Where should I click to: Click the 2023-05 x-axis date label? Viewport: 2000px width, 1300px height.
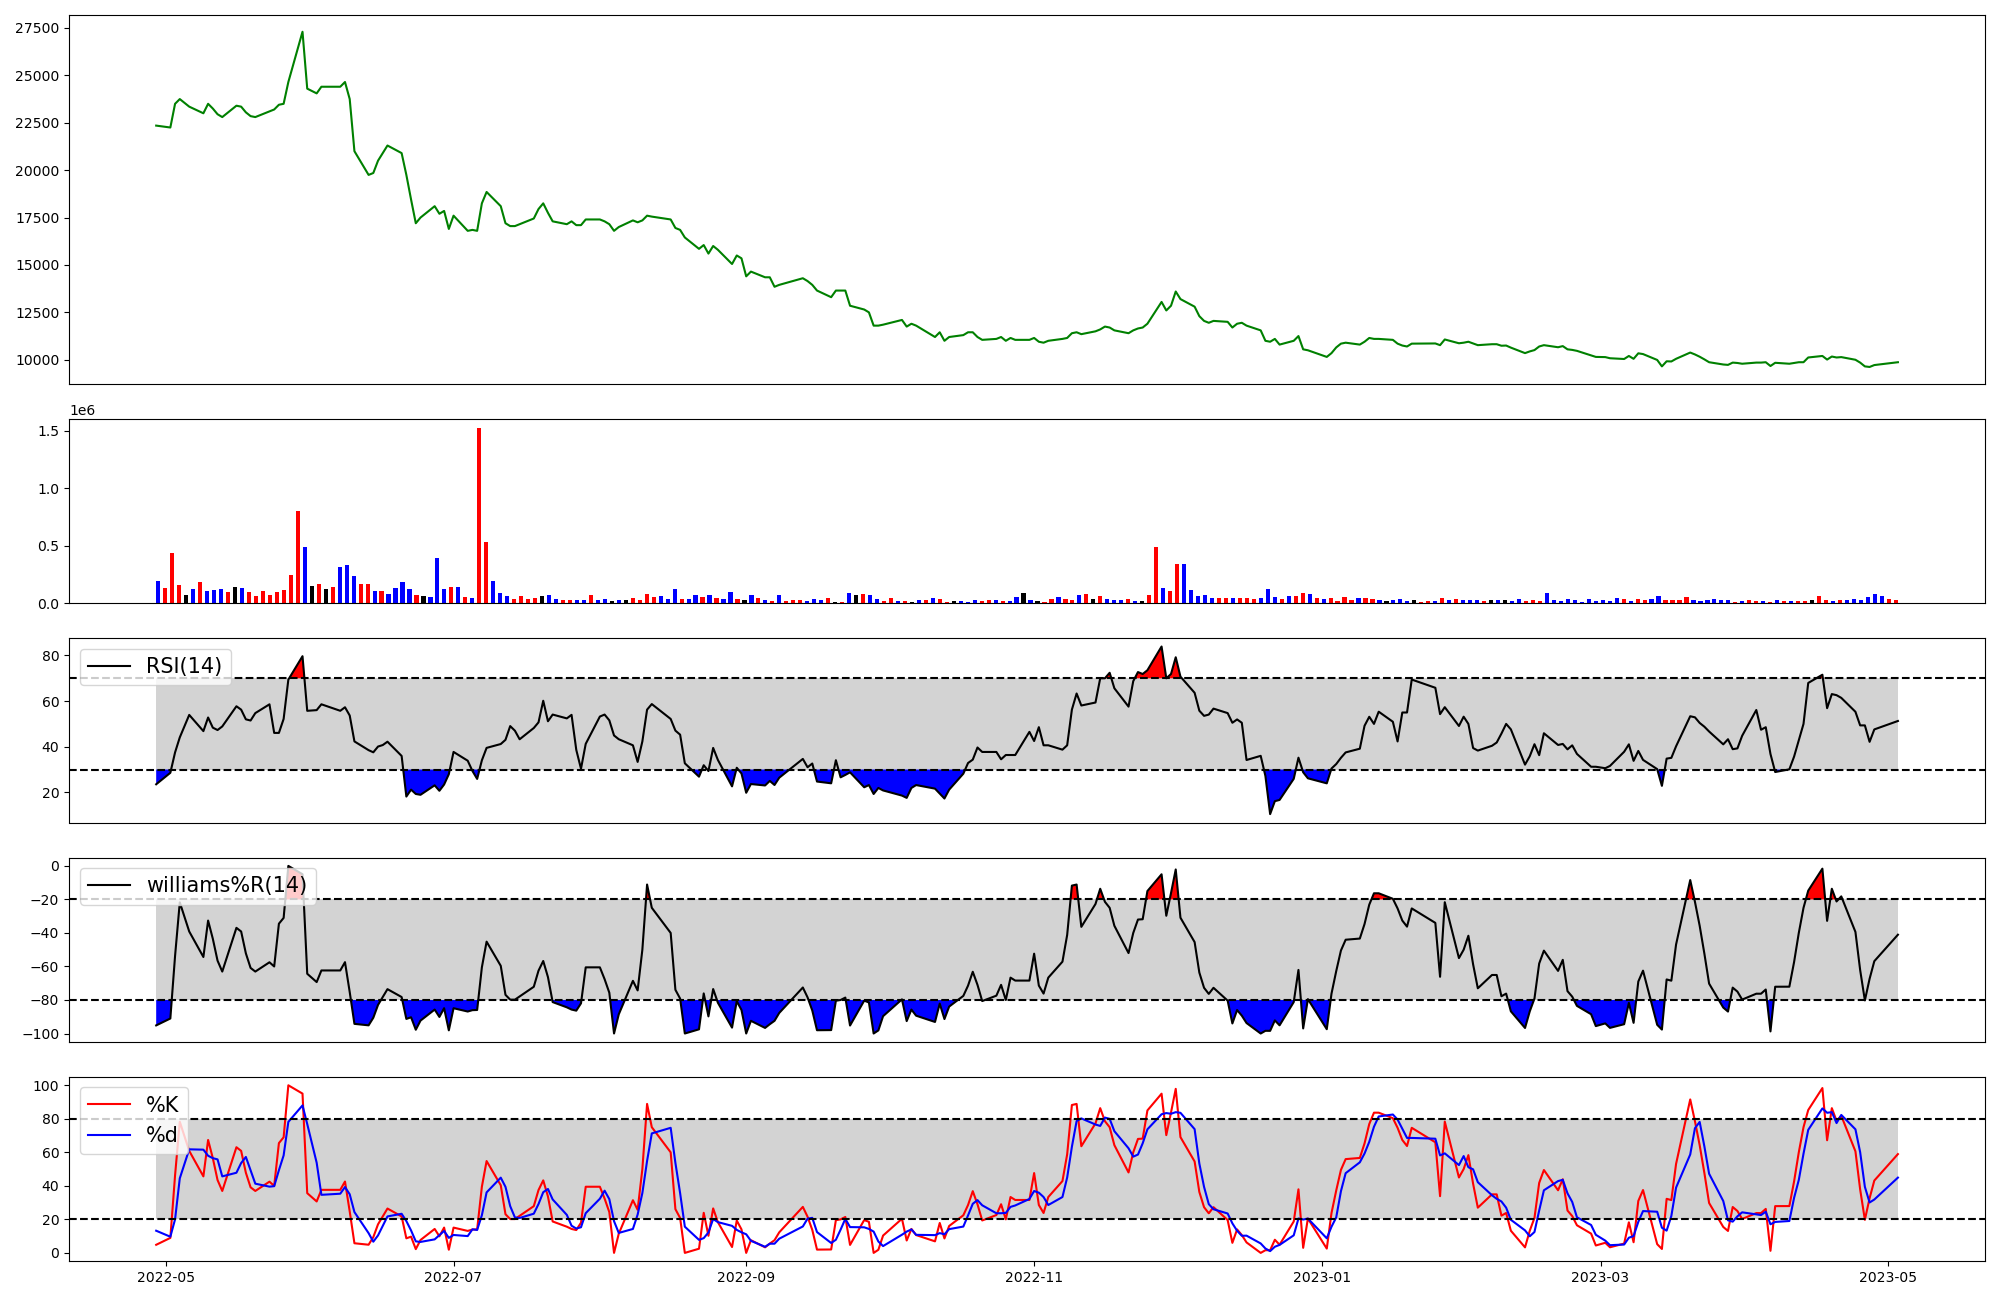[1888, 1277]
